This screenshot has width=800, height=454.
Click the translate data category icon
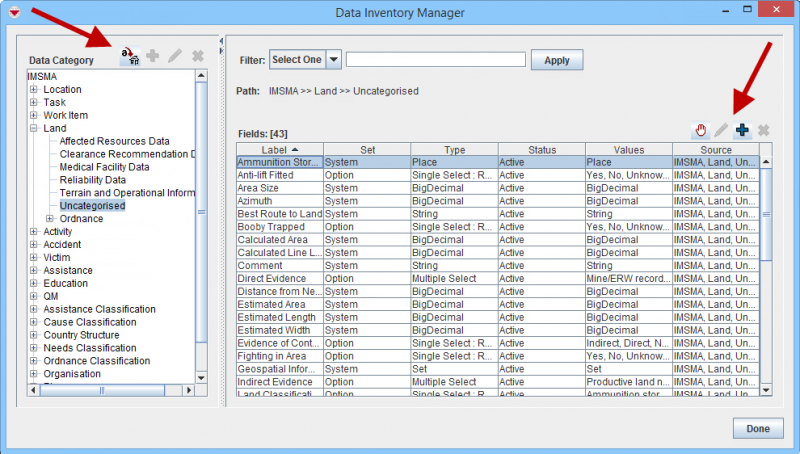tap(130, 57)
